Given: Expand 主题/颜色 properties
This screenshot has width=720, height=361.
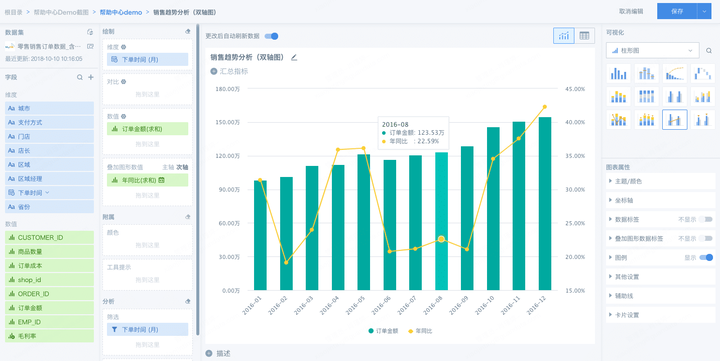Looking at the screenshot, I should click(x=660, y=181).
